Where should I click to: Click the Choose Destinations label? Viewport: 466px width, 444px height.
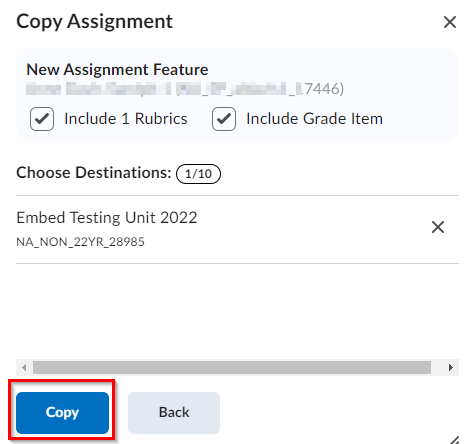(x=94, y=173)
